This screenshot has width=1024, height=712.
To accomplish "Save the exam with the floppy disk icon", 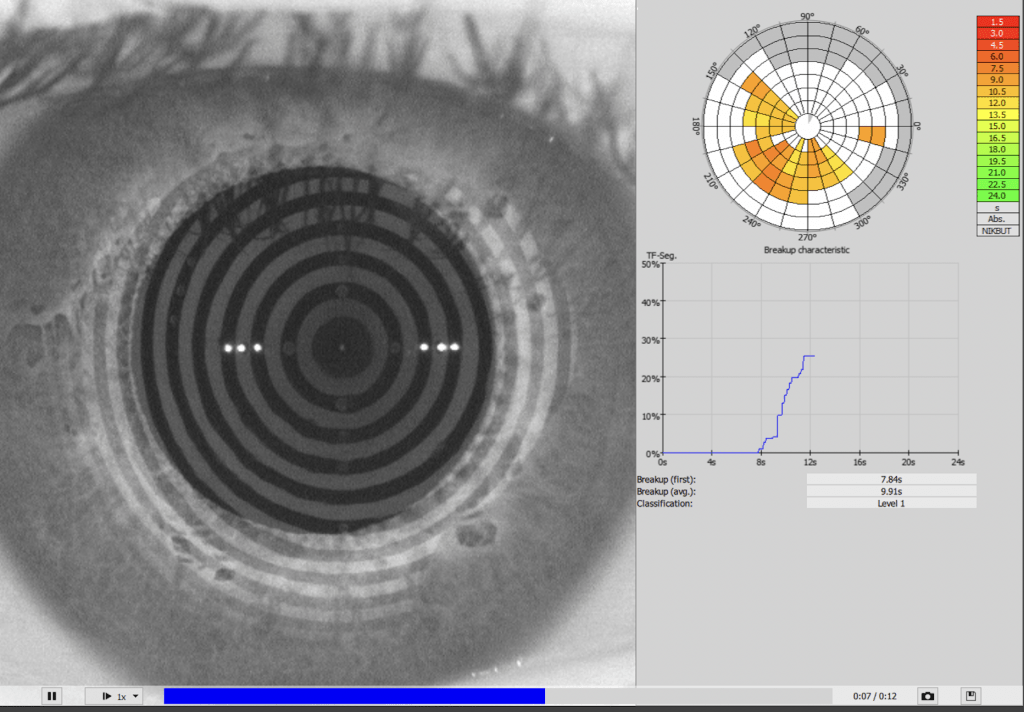I will [x=969, y=696].
